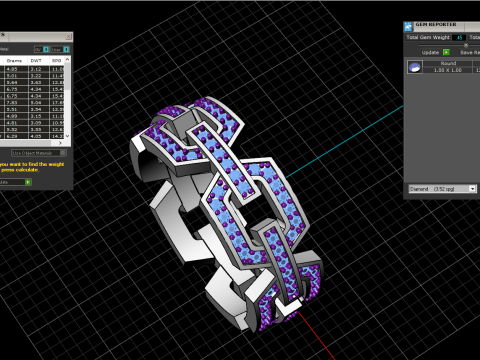The height and width of the screenshot is (360, 480).
Task: Select the 4.85 grams cell
Action: coord(16,69)
